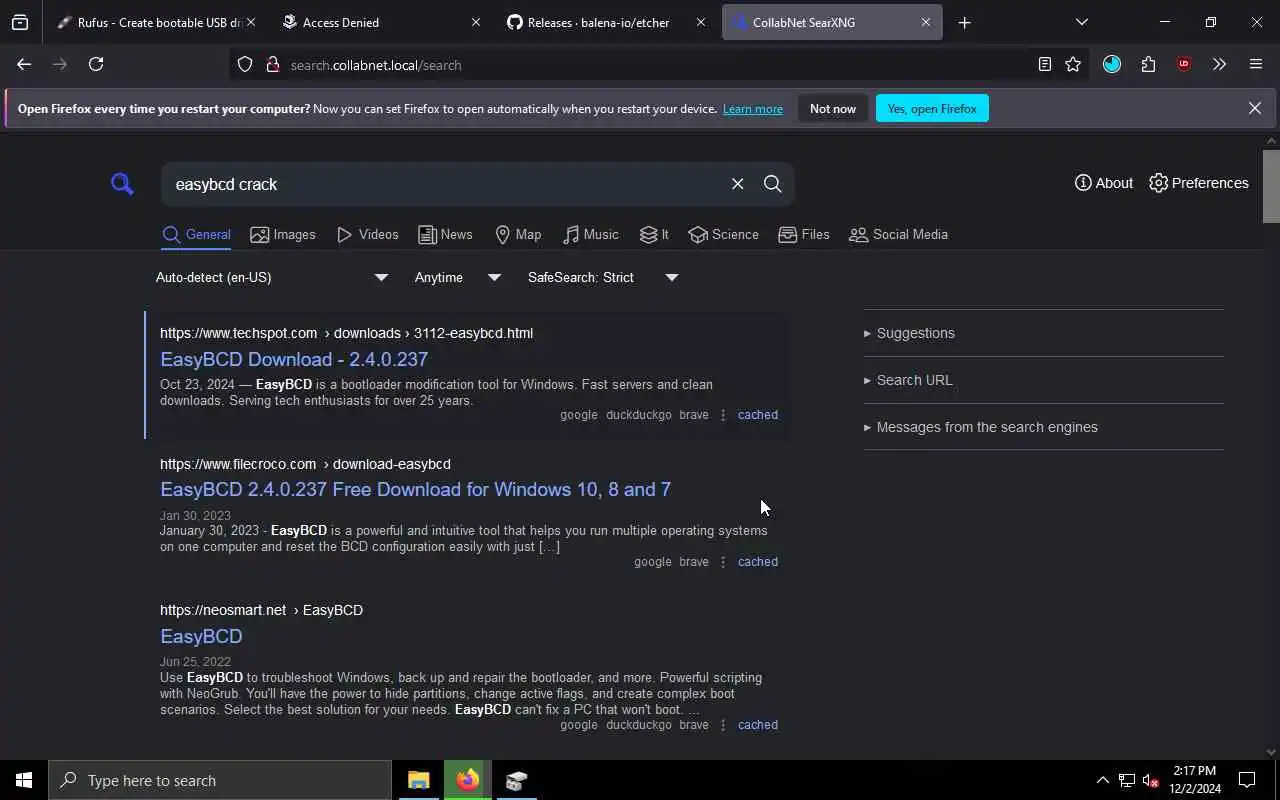Open cached link for neosmart result
Screen dimensions: 1280x800
click(757, 725)
